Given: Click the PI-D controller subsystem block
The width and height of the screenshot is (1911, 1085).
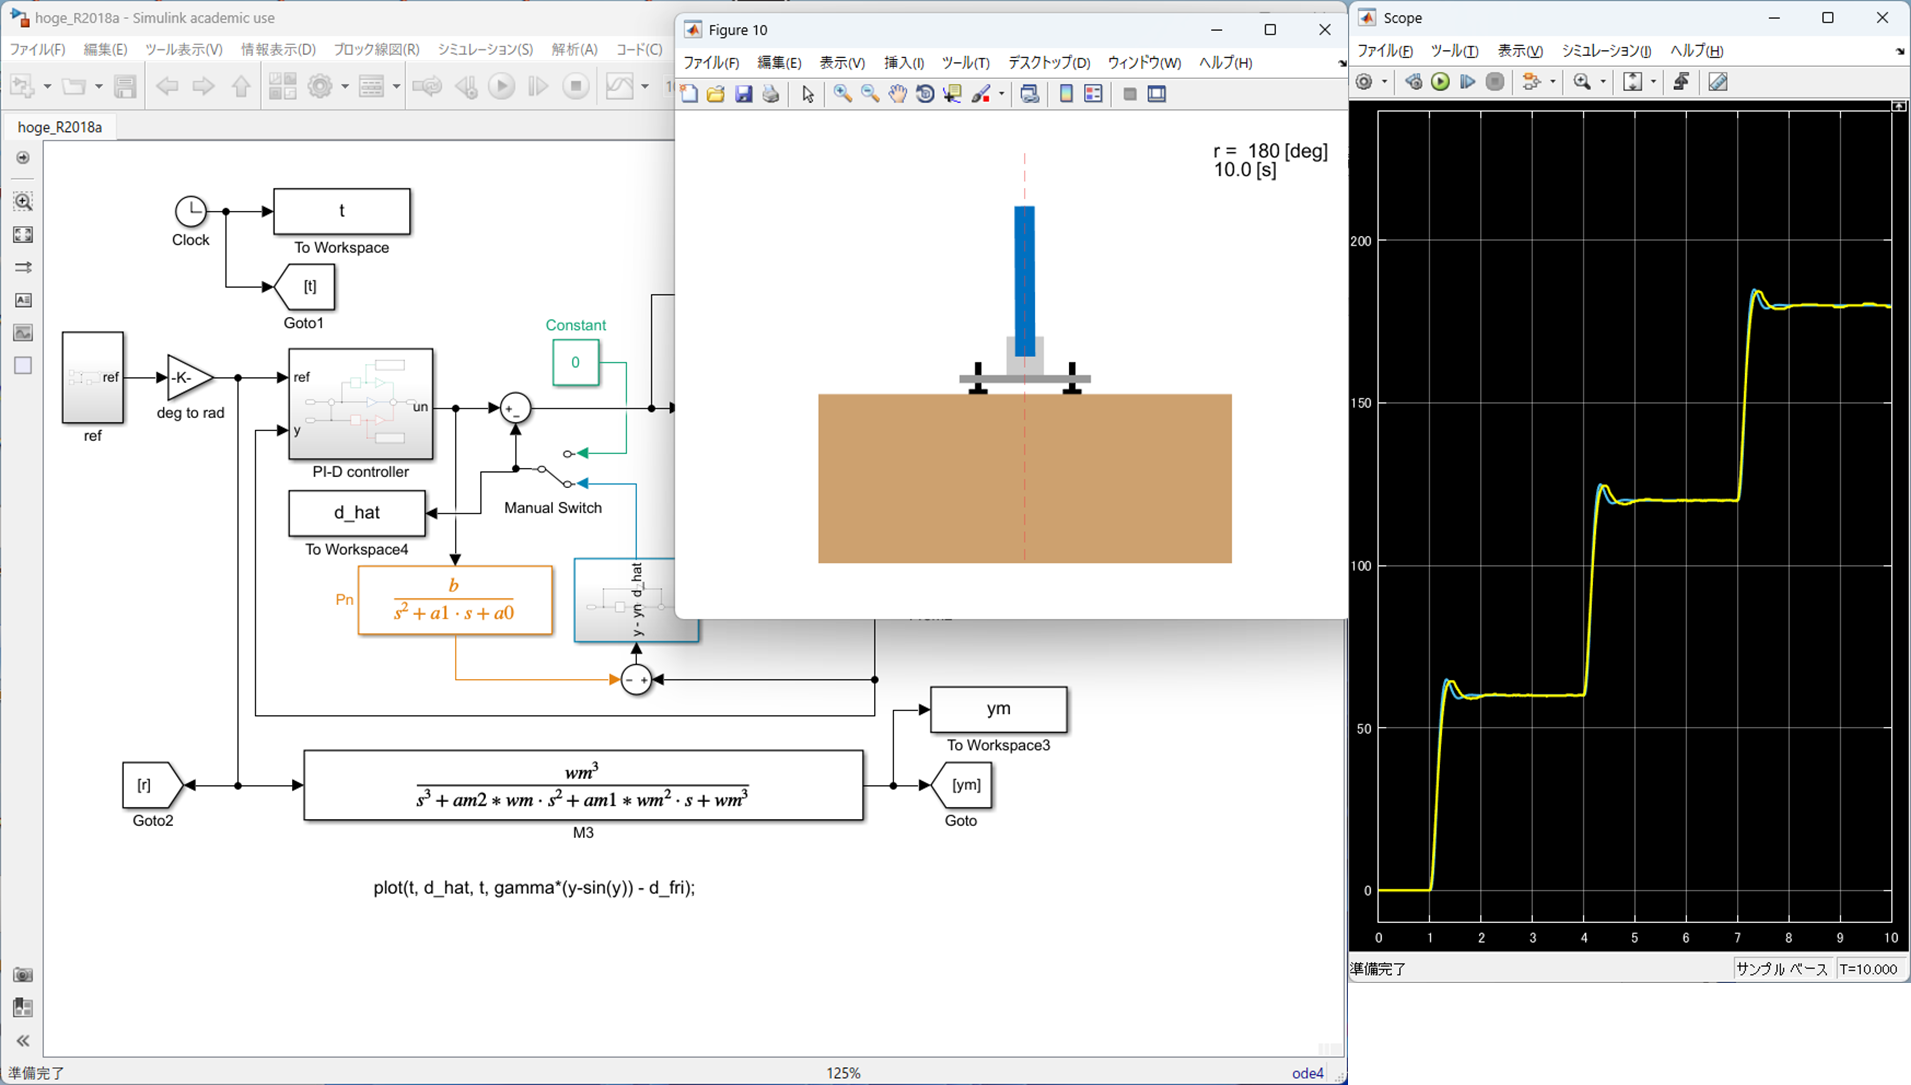Looking at the screenshot, I should (360, 404).
